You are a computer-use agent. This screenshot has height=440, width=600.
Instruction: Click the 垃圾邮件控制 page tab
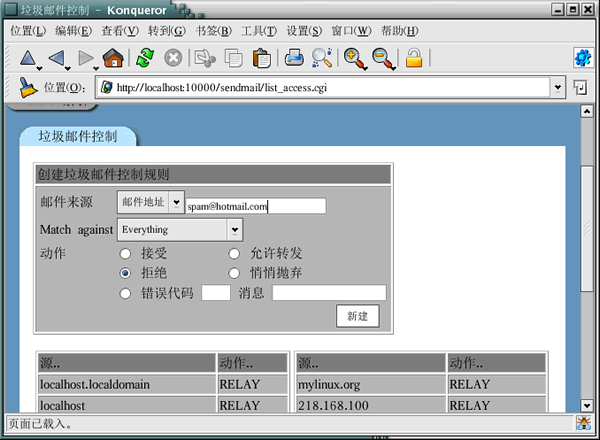tap(78, 136)
